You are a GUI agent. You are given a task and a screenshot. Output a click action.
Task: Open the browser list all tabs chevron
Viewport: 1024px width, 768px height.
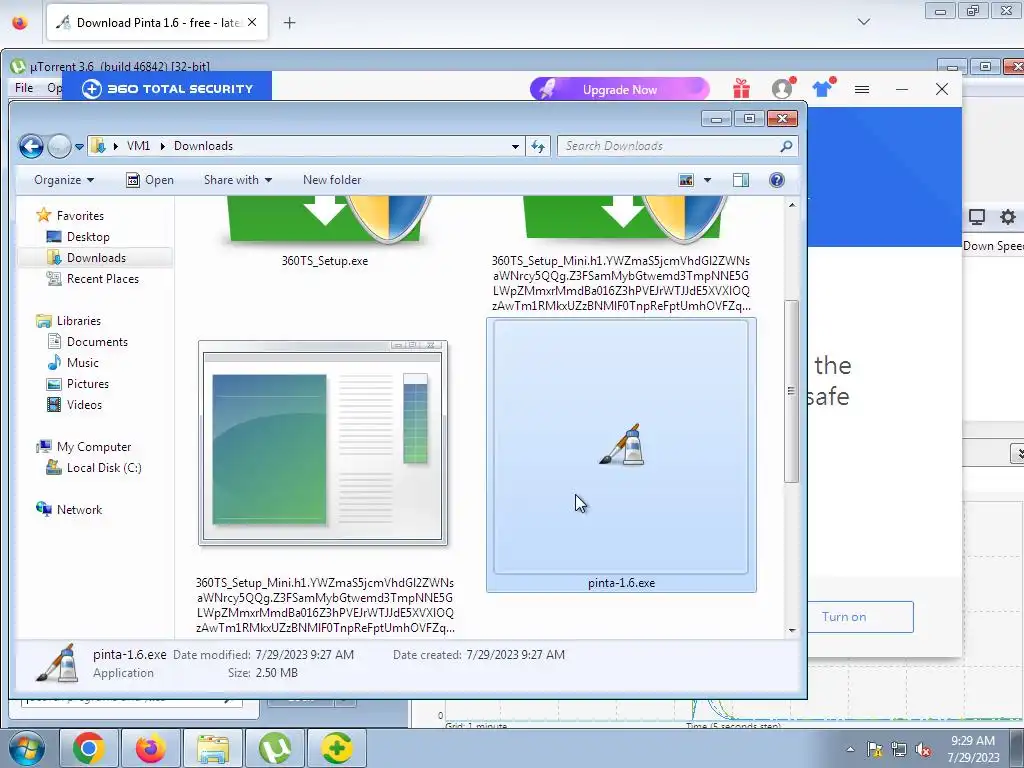[863, 22]
